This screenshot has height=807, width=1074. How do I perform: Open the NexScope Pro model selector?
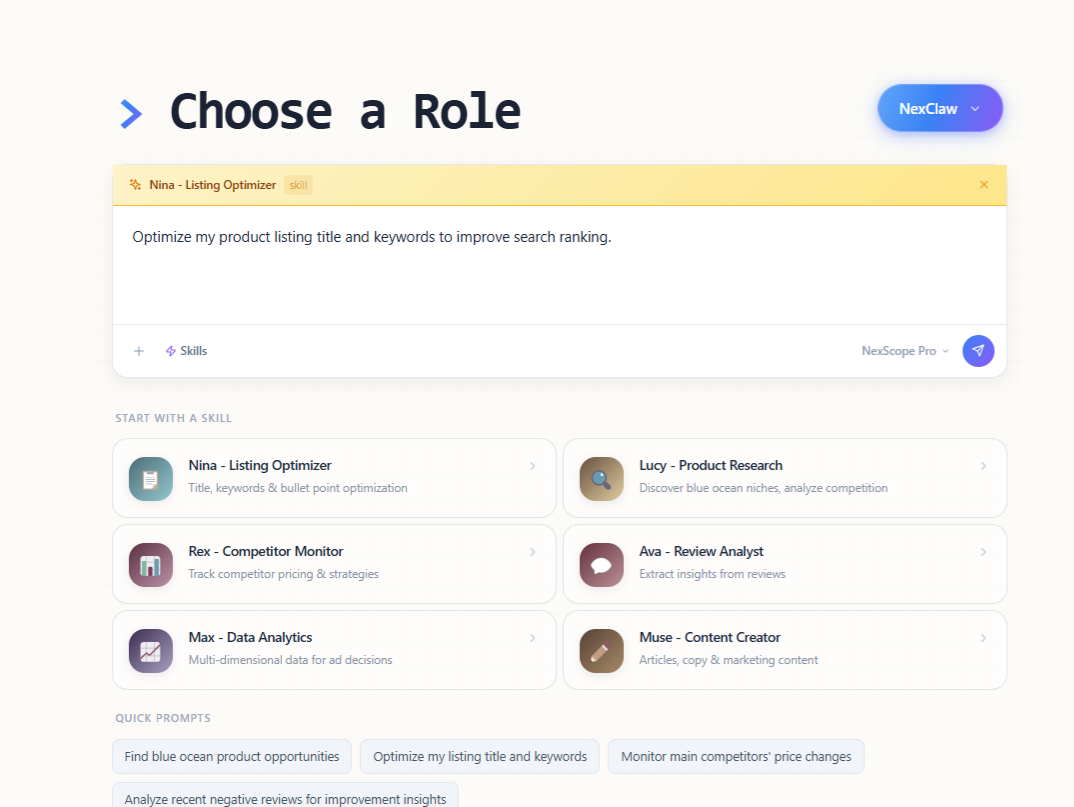[902, 351]
